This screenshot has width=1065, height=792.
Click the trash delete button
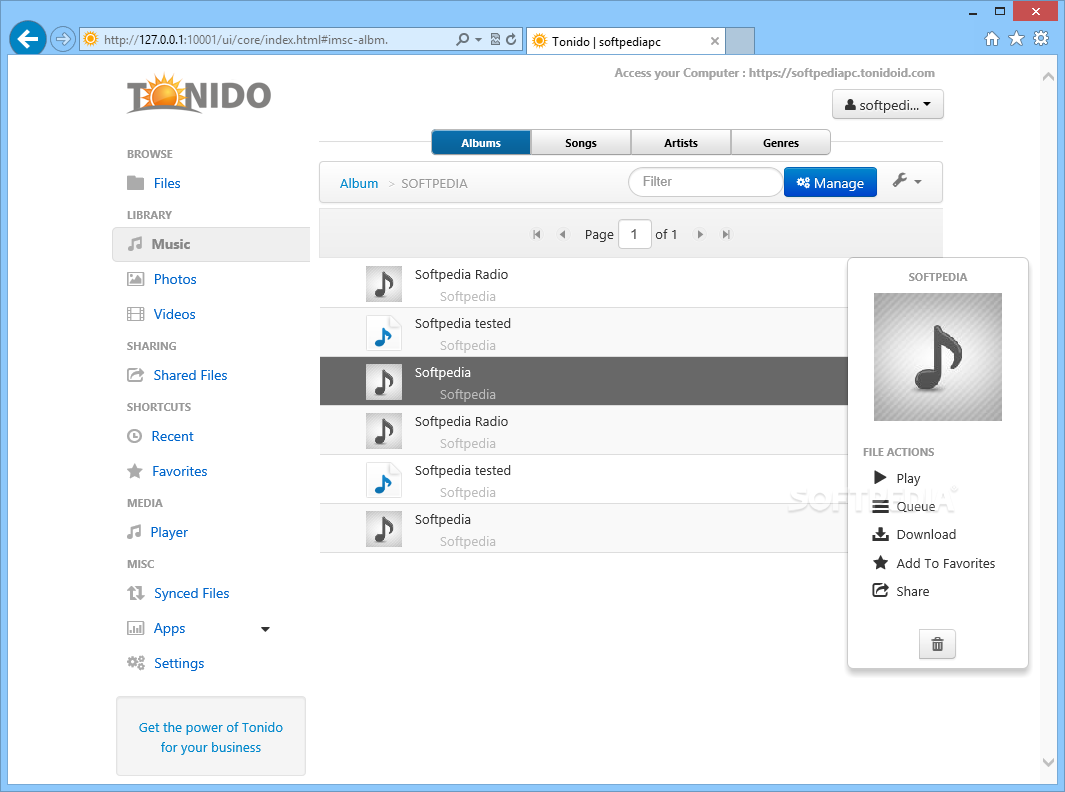click(x=937, y=644)
